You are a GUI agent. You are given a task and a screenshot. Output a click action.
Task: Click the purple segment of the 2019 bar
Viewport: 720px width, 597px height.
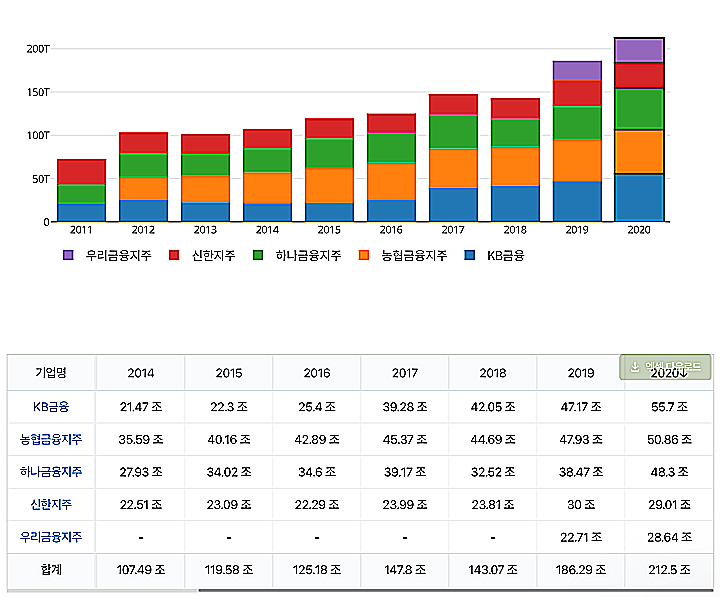coord(577,71)
